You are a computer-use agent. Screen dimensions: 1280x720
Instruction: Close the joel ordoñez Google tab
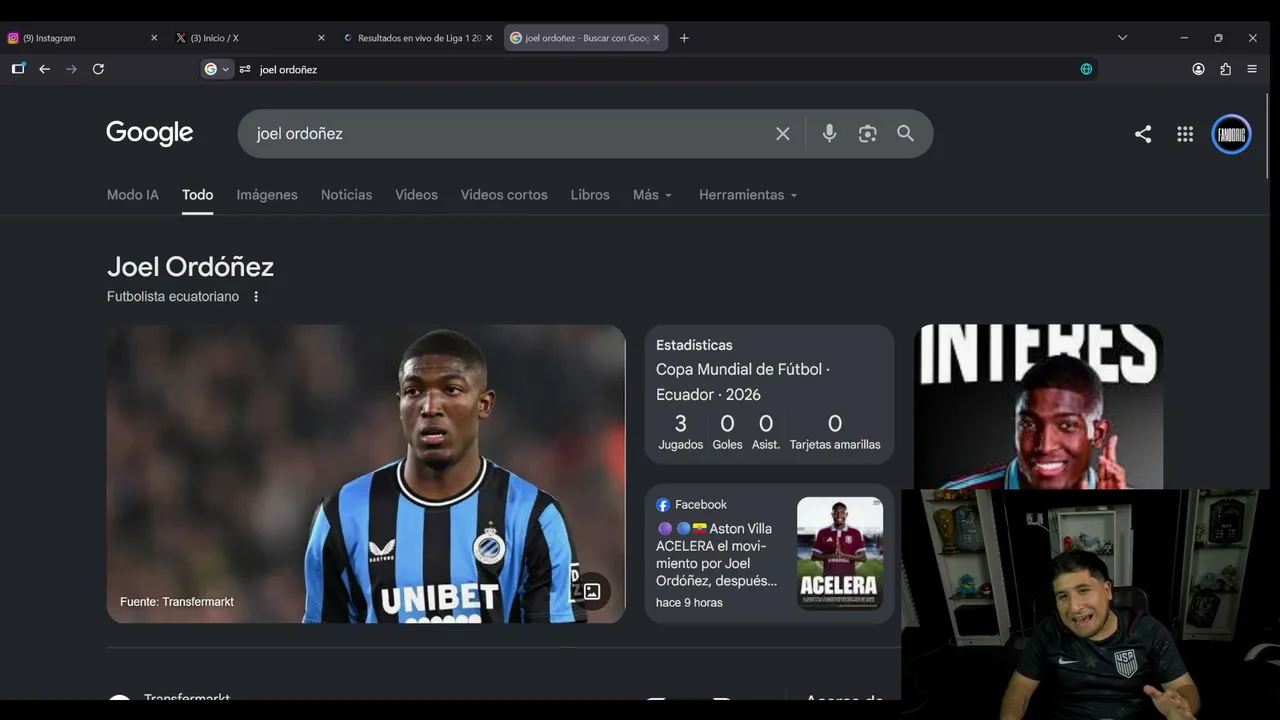(657, 38)
